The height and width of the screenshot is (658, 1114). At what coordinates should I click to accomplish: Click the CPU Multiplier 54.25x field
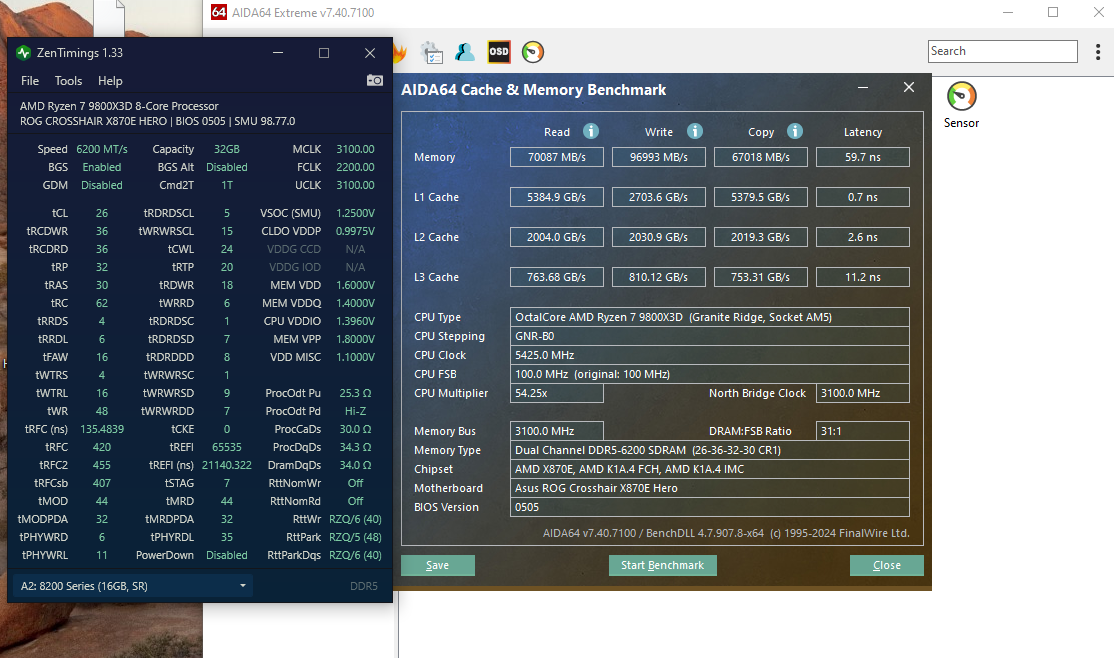(557, 393)
